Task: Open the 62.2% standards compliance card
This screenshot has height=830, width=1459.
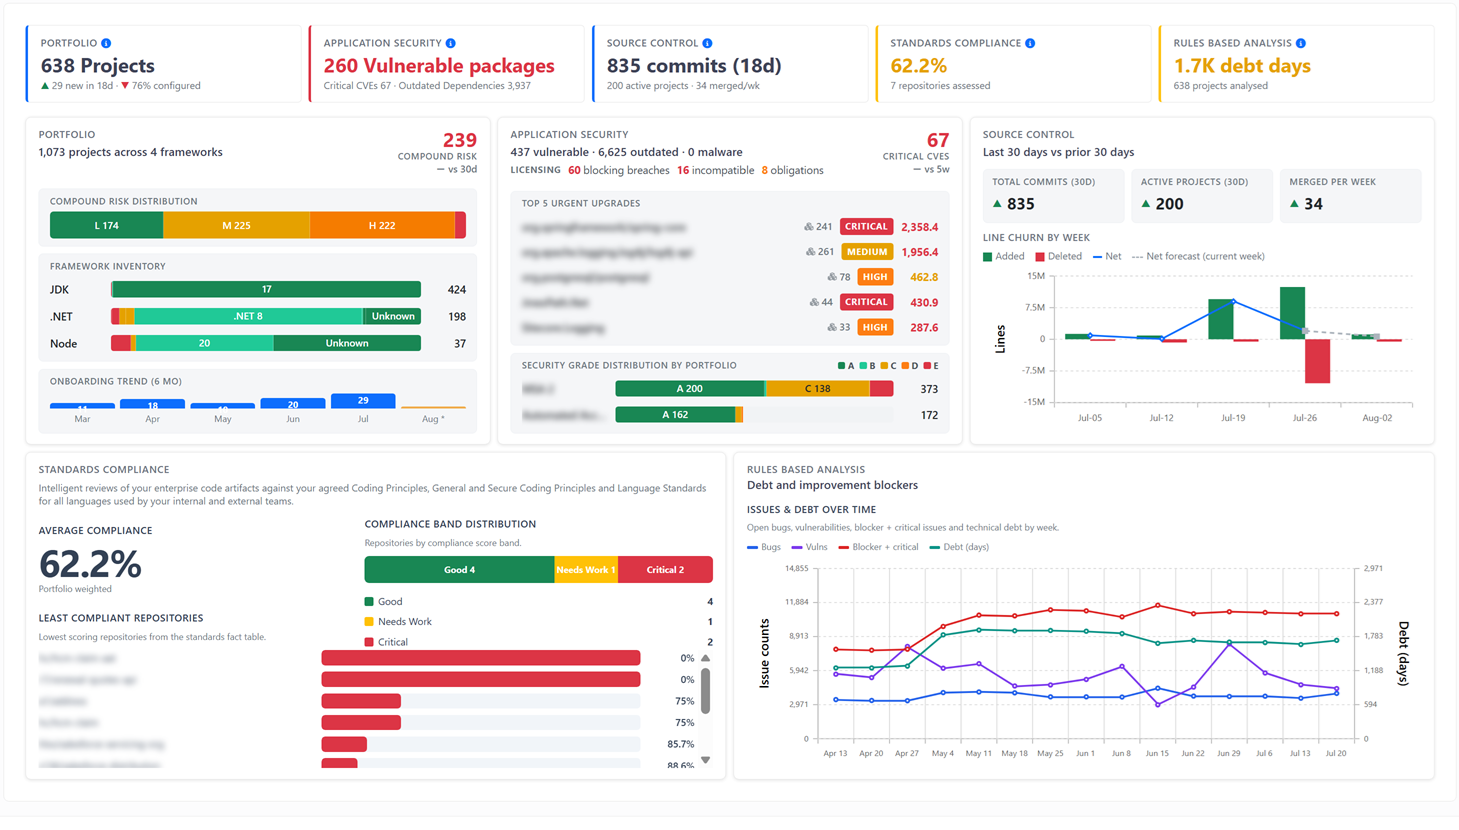Action: click(1014, 64)
